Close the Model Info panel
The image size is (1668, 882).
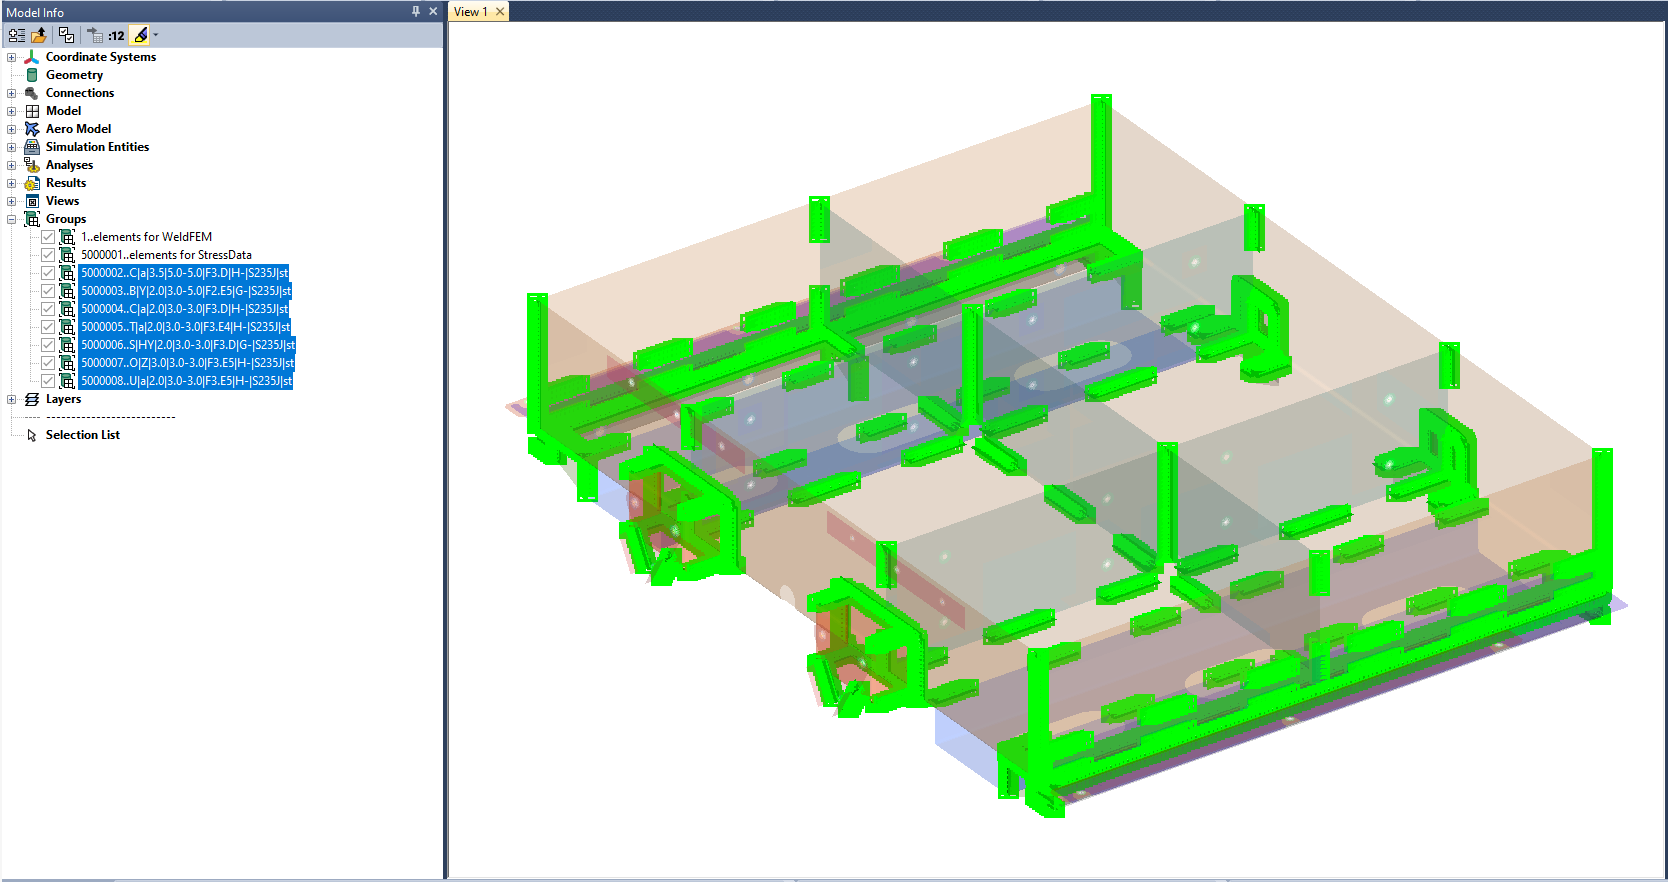(x=433, y=11)
